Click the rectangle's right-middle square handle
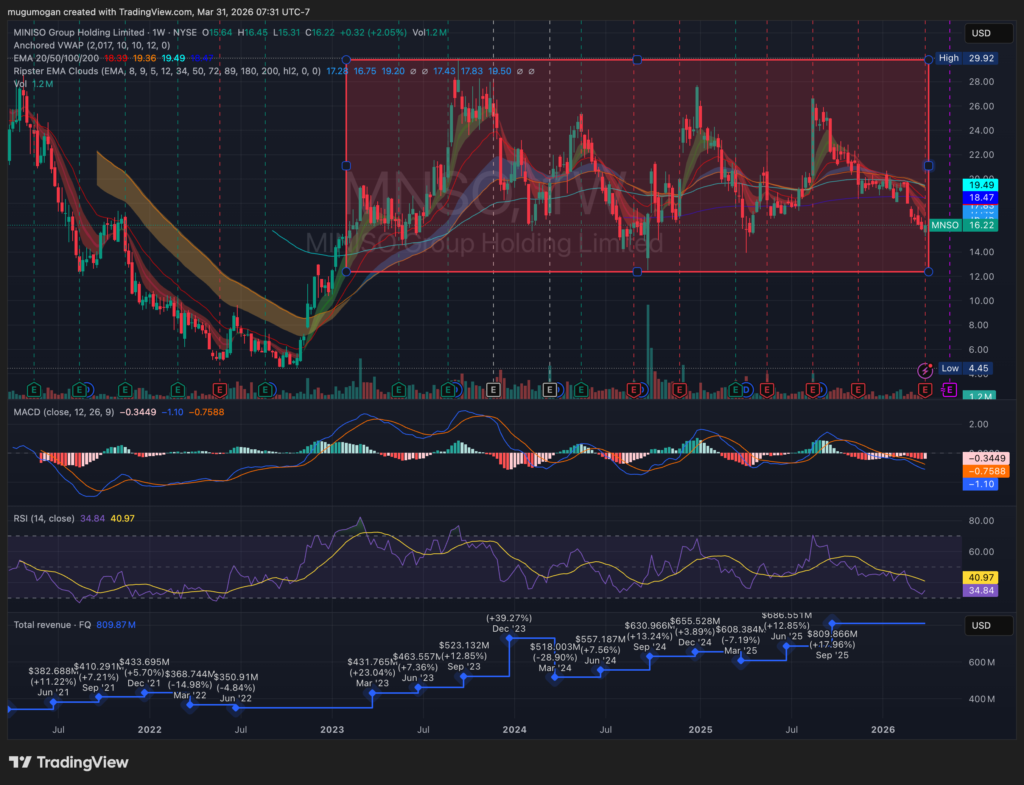The height and width of the screenshot is (785, 1024). click(929, 165)
